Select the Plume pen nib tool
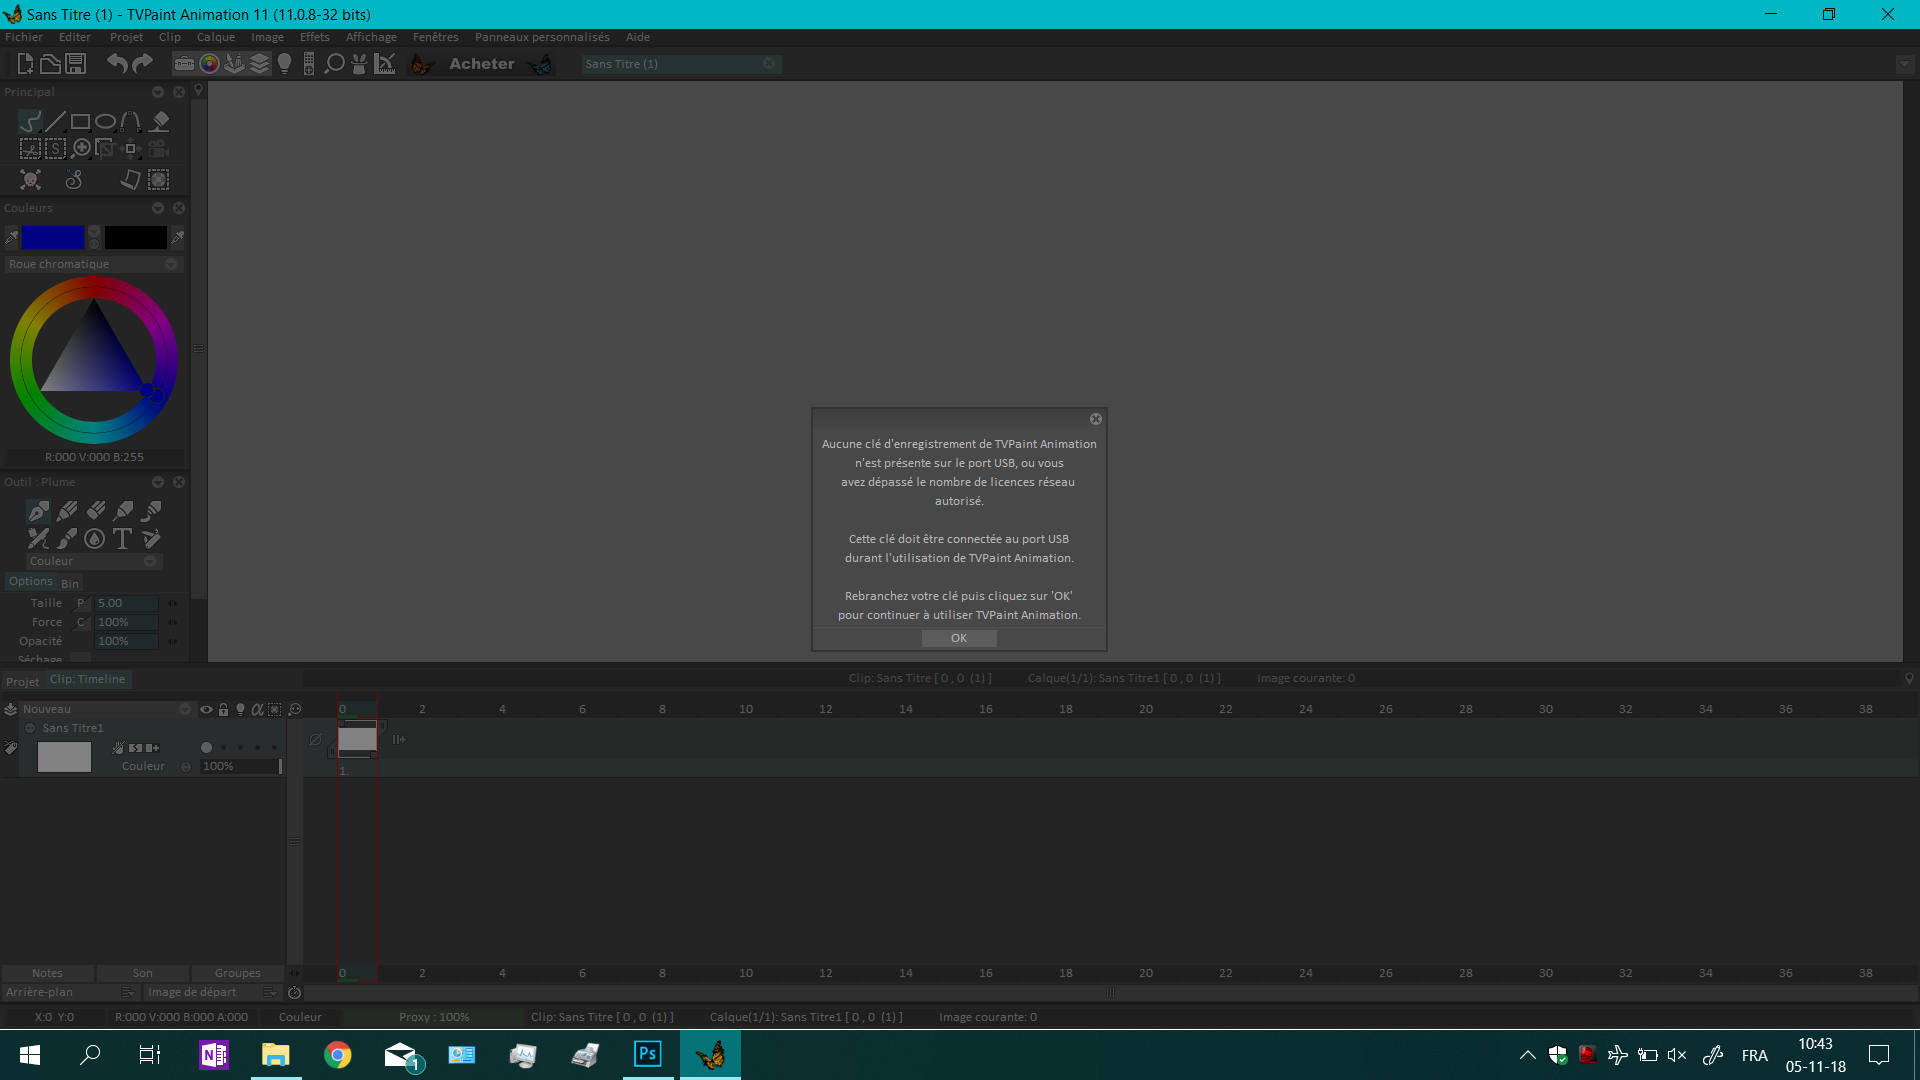Image resolution: width=1920 pixels, height=1080 pixels. tap(38, 511)
